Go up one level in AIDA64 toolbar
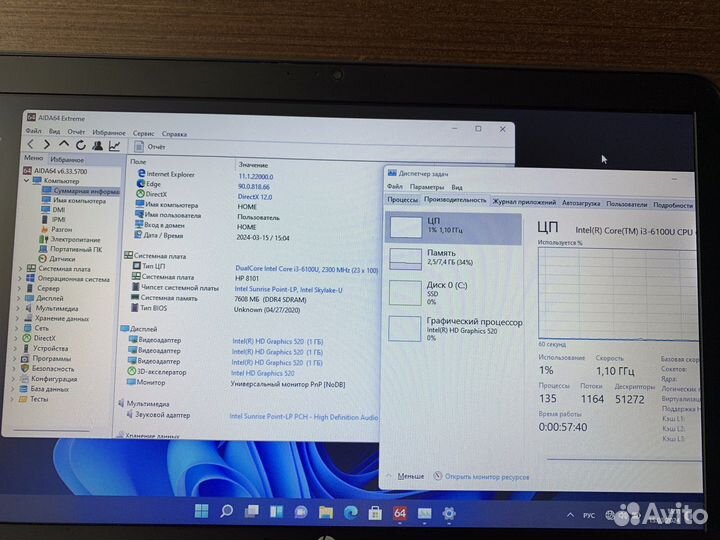Screen dimensions: 720x540 [x=64, y=145]
